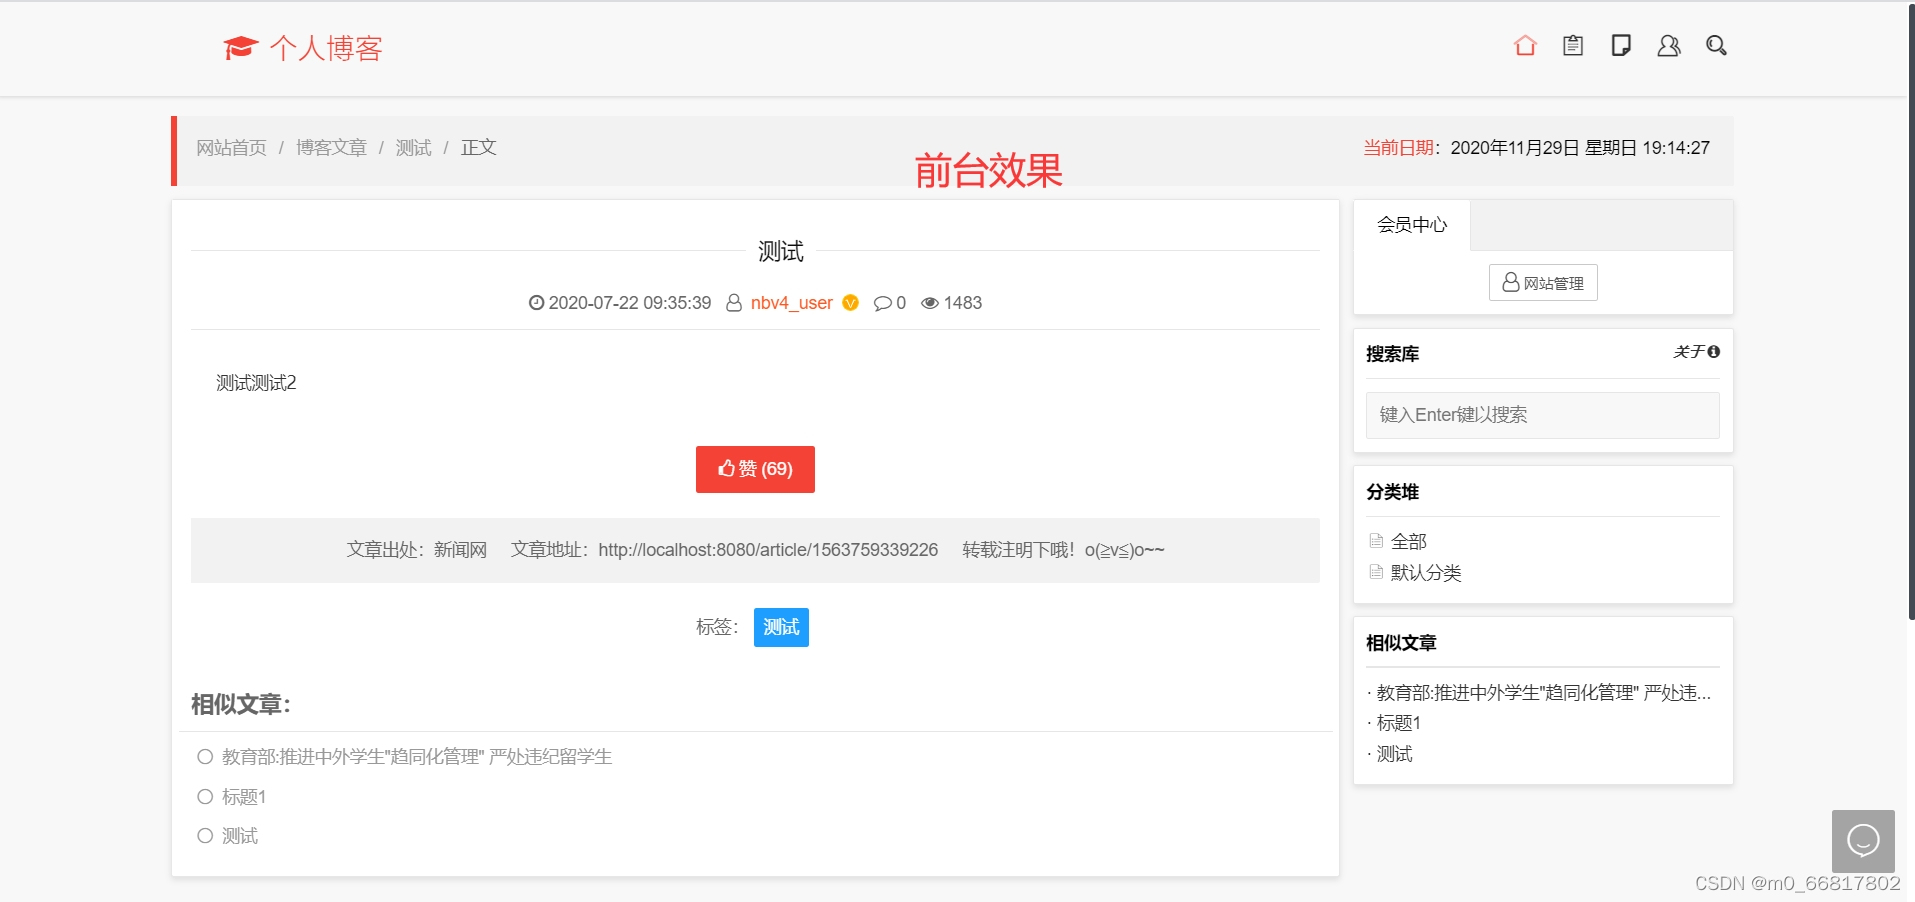This screenshot has height=902, width=1915.
Task: Click the comment bubble icon showing 0
Action: point(882,303)
